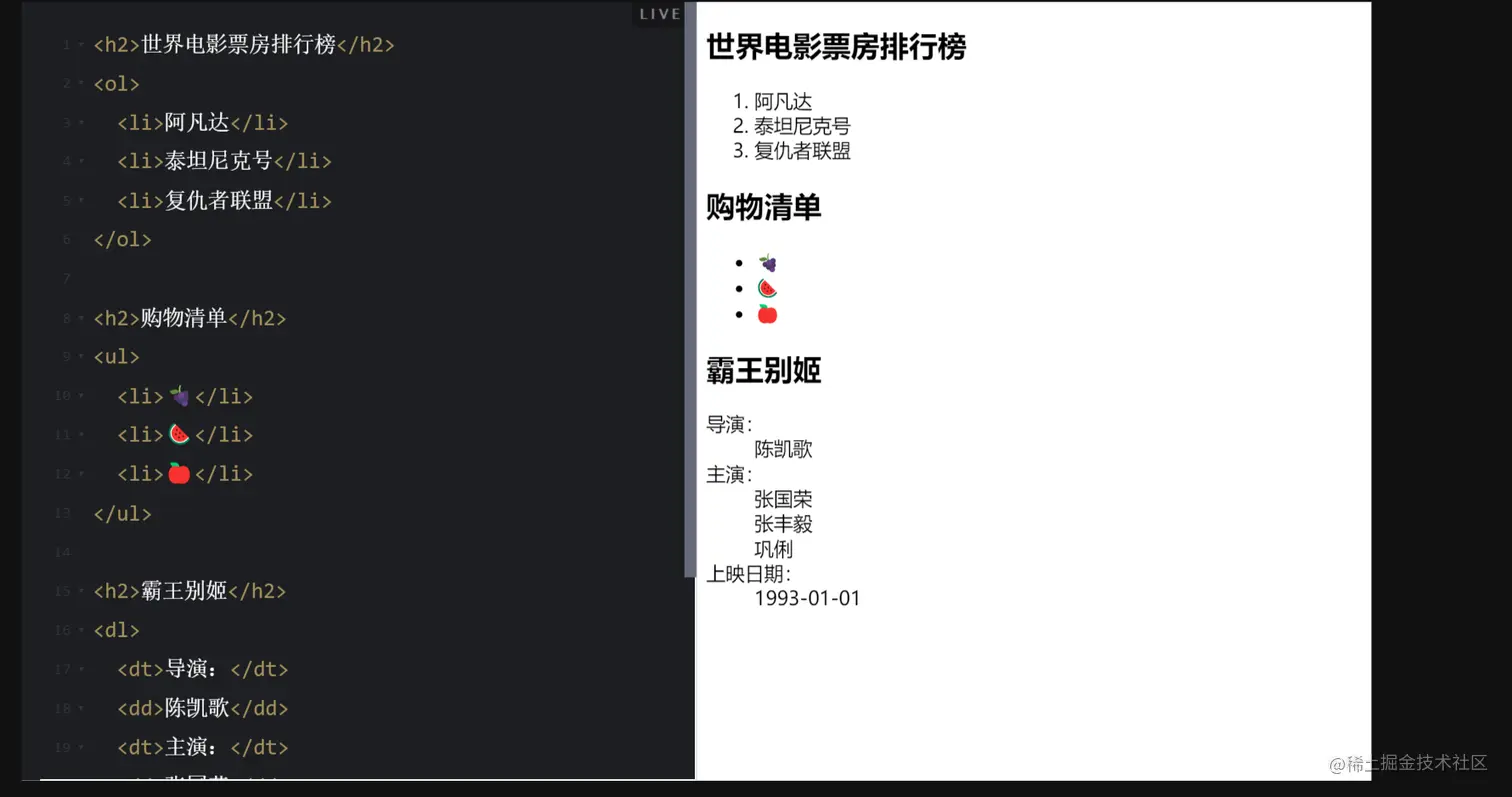Click the closing /ol tag on line 6
The height and width of the screenshot is (797, 1512).
tap(122, 240)
